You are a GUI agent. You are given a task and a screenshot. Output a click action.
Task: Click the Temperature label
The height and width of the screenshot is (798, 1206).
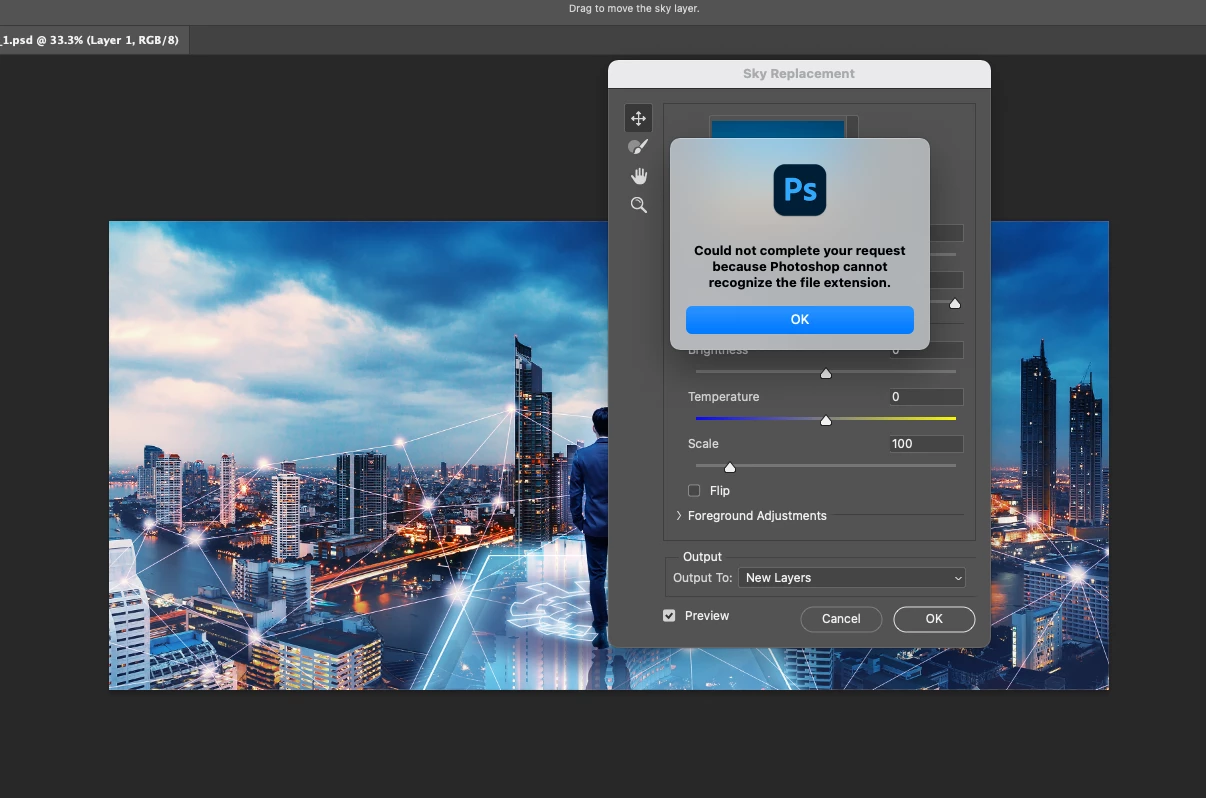[x=724, y=397]
